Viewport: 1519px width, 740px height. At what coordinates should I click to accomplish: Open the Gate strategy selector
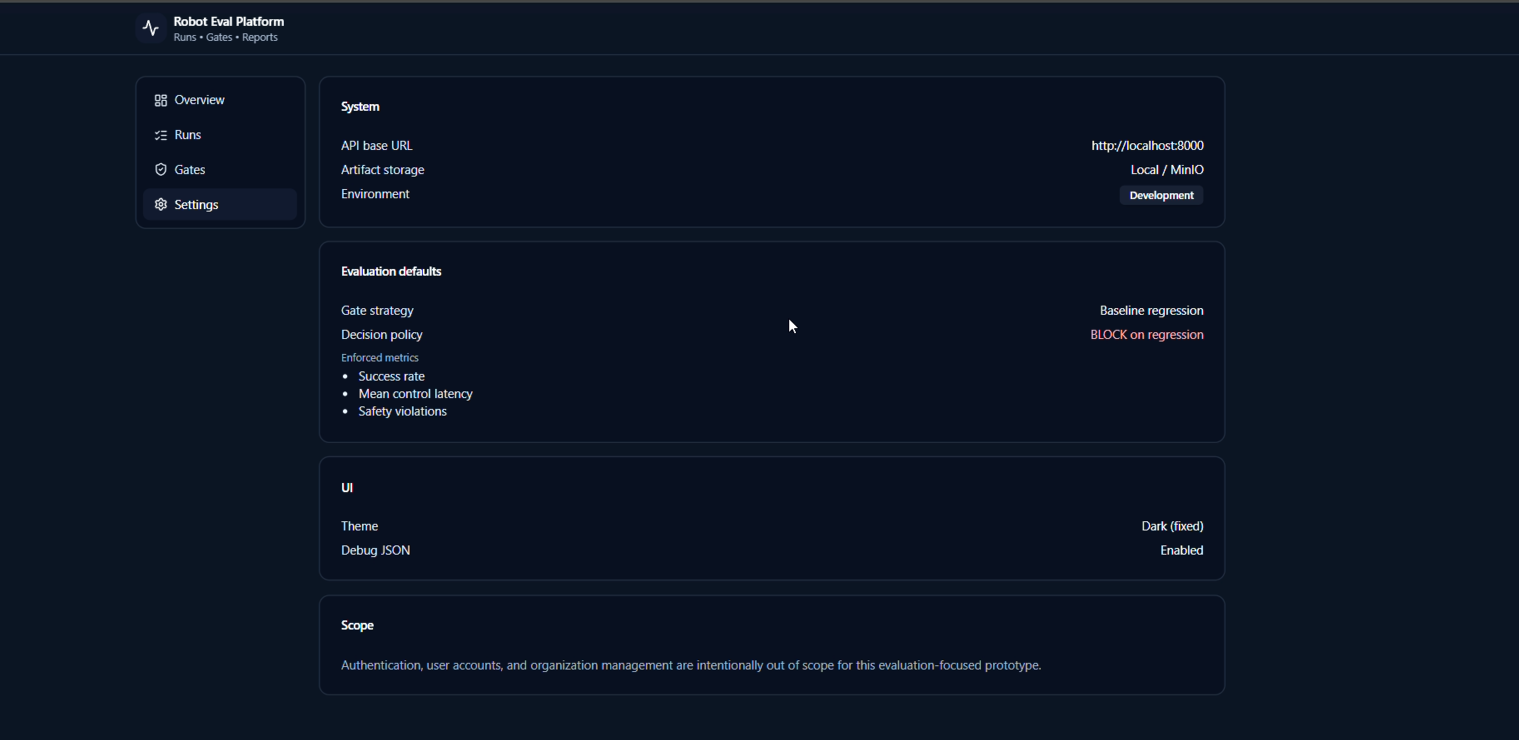tap(1151, 310)
